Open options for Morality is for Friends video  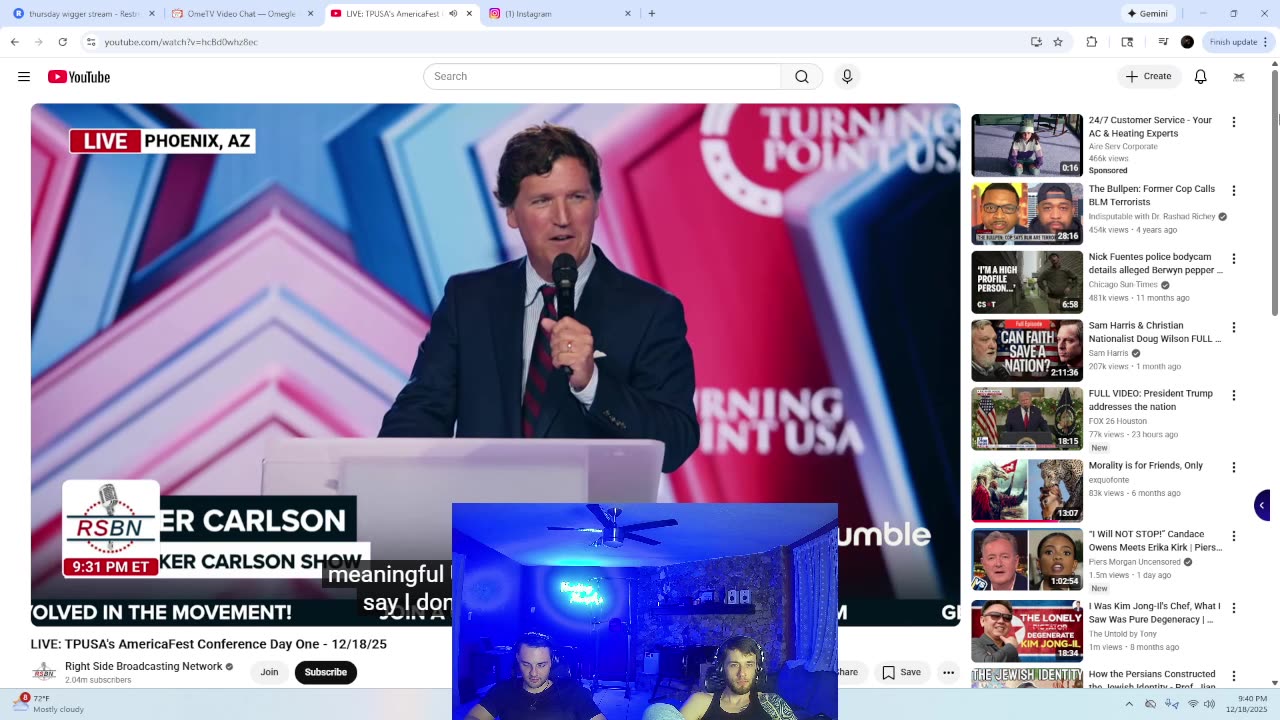coord(1234,467)
